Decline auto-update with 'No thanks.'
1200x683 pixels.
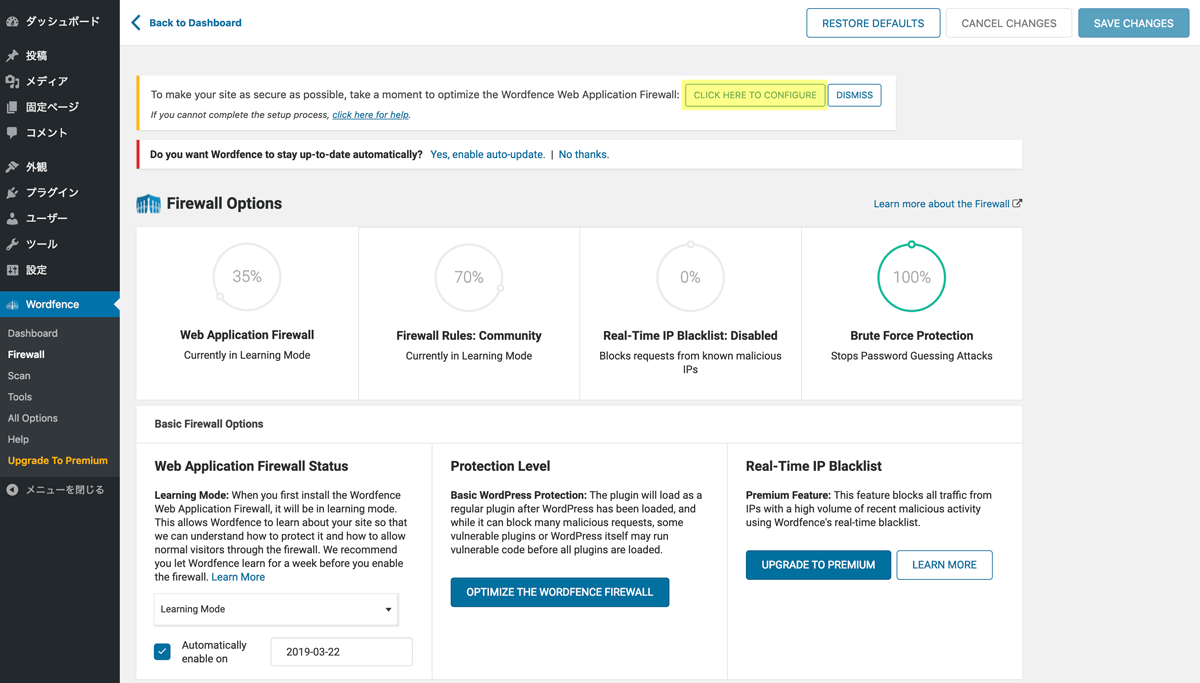[584, 155]
